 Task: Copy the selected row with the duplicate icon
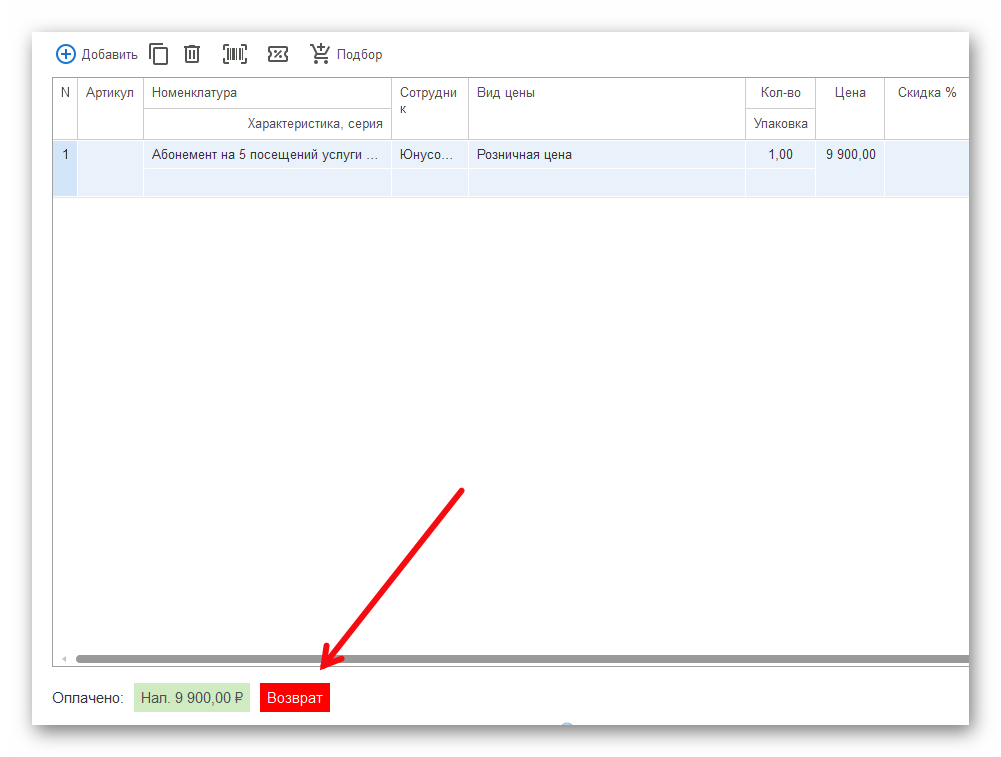pos(158,54)
